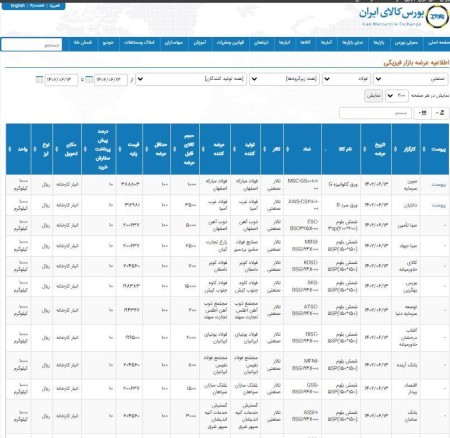Open the آموزش menu in the navigation bar

tap(200, 43)
